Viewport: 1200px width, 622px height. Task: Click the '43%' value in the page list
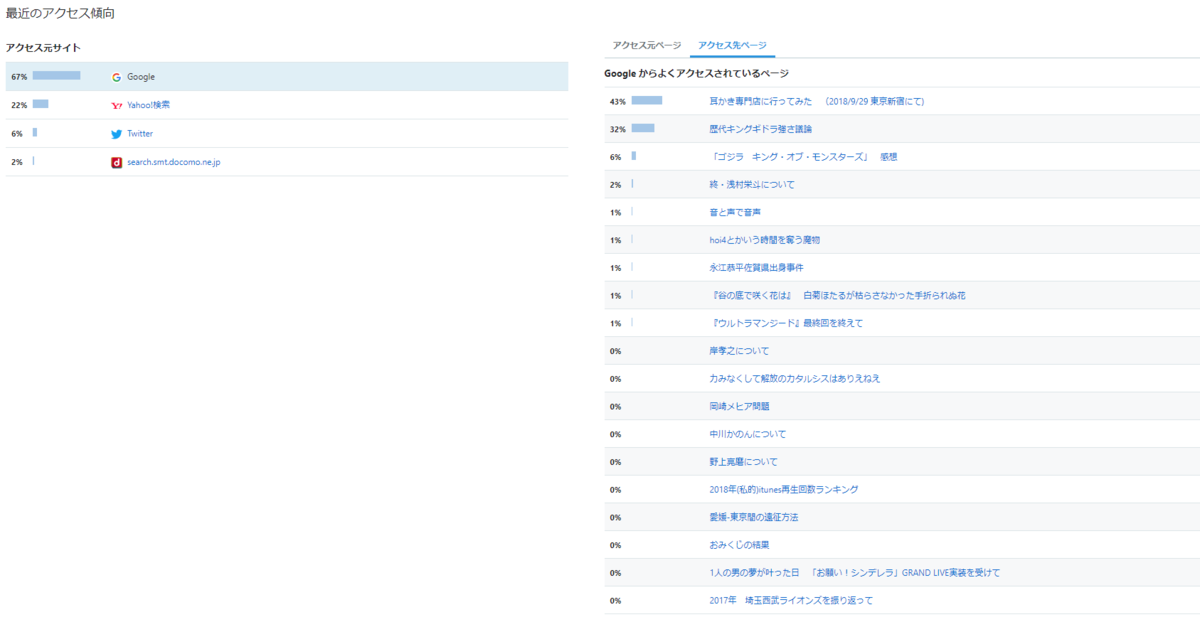617,101
